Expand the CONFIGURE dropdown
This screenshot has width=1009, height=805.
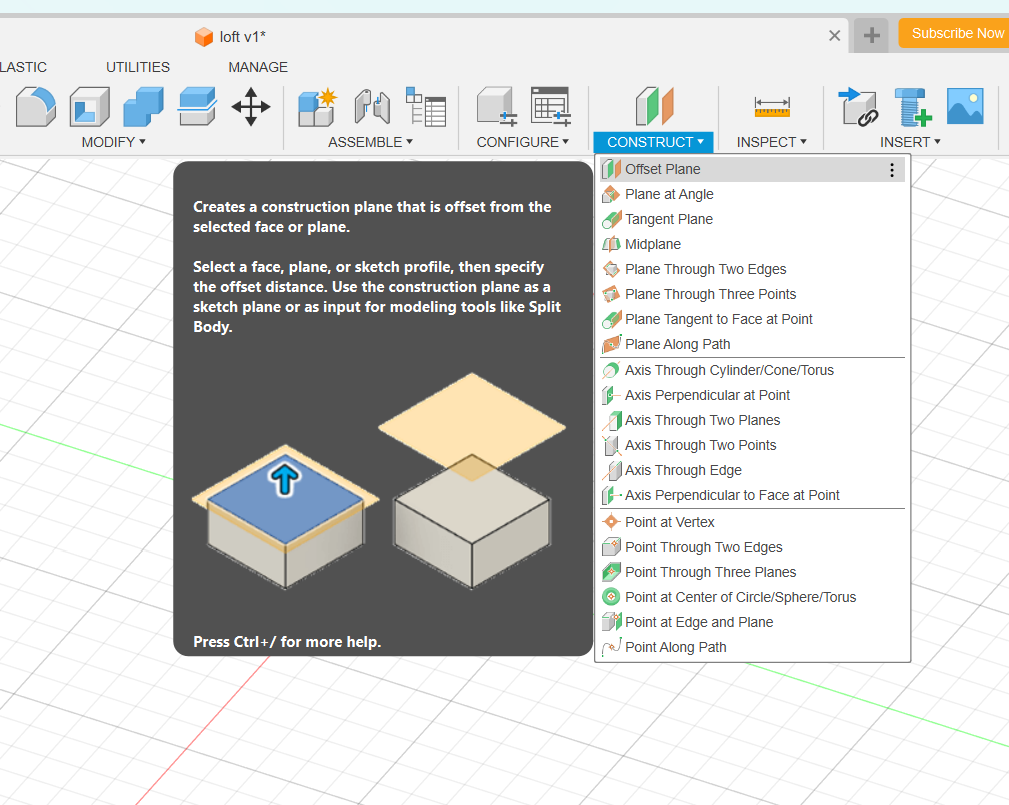523,142
